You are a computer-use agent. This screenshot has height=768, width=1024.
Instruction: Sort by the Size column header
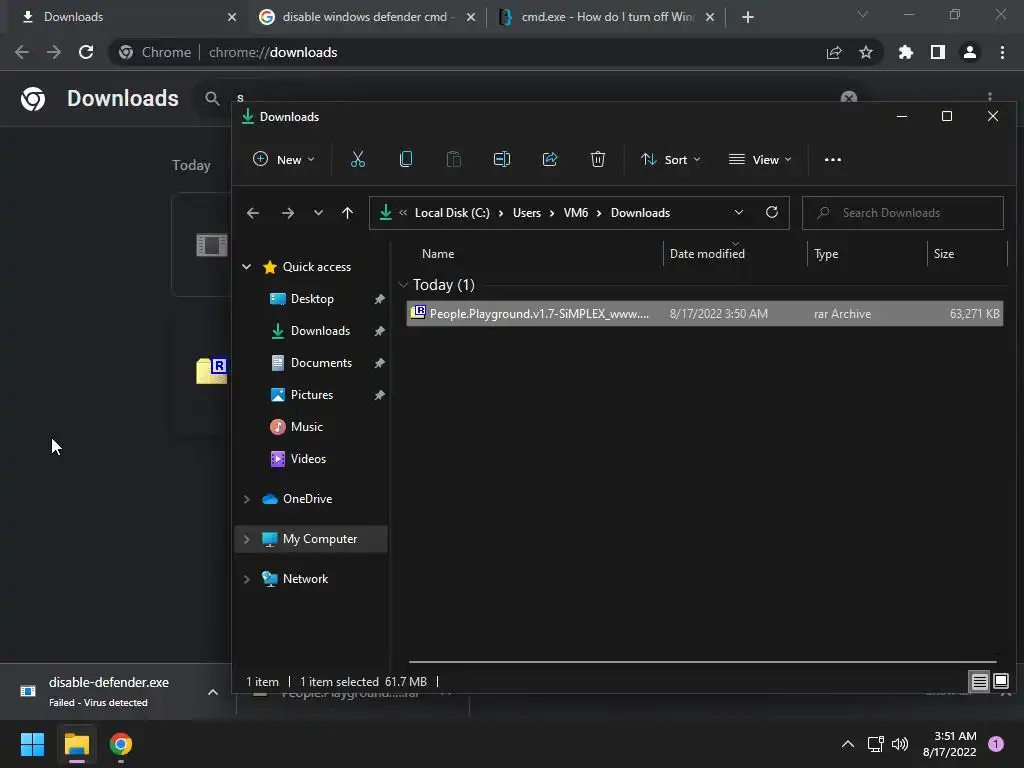(967, 253)
